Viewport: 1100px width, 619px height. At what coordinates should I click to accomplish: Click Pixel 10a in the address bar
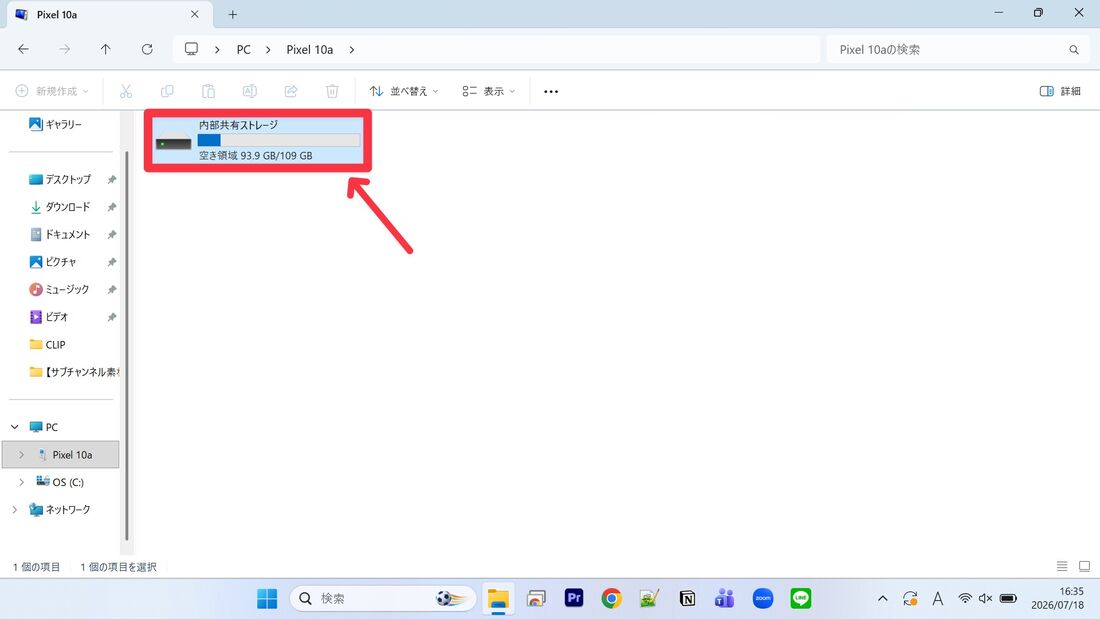point(309,50)
